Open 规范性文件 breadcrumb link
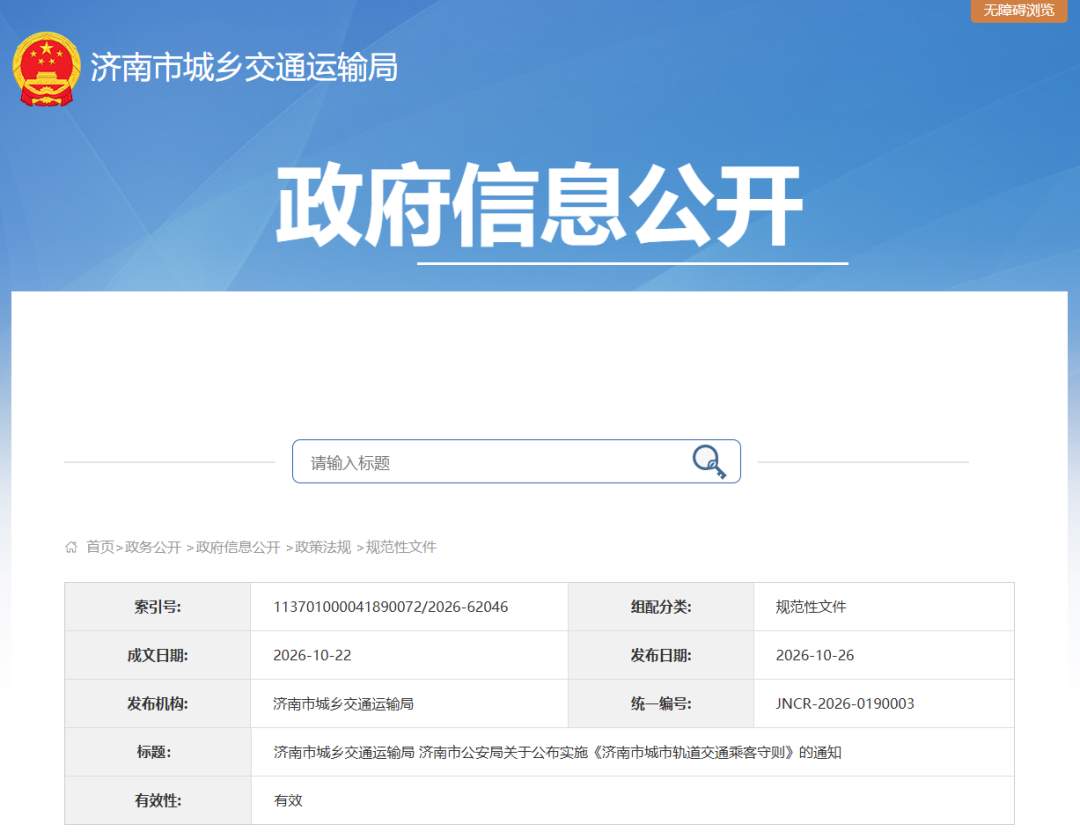The width and height of the screenshot is (1080, 832). coord(401,547)
